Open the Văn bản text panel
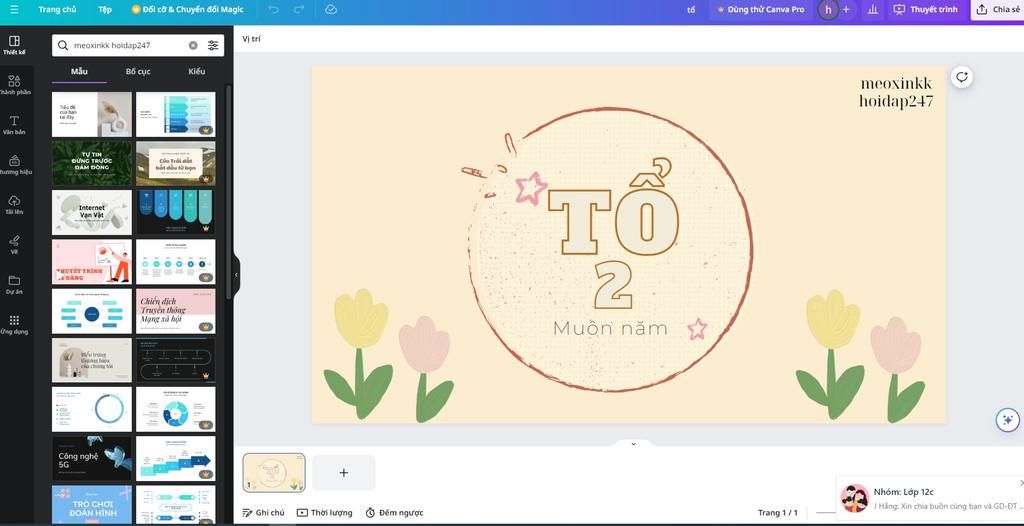This screenshot has height=526, width=1024. tap(14, 125)
